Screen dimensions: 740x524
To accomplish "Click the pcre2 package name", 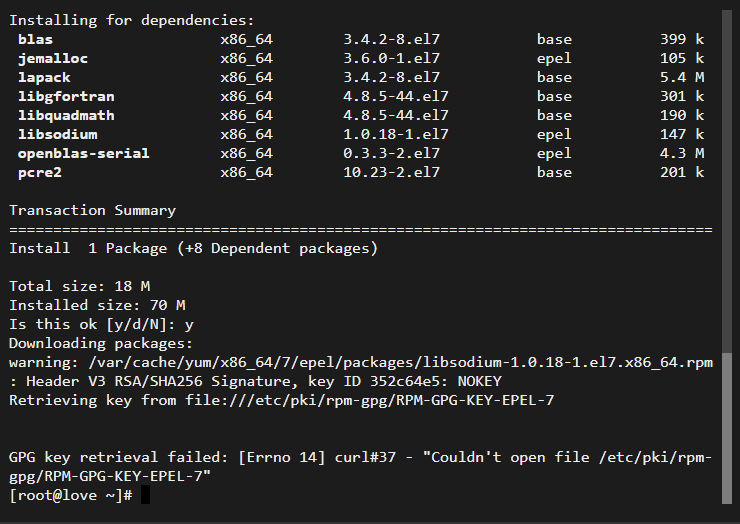I will point(40,172).
